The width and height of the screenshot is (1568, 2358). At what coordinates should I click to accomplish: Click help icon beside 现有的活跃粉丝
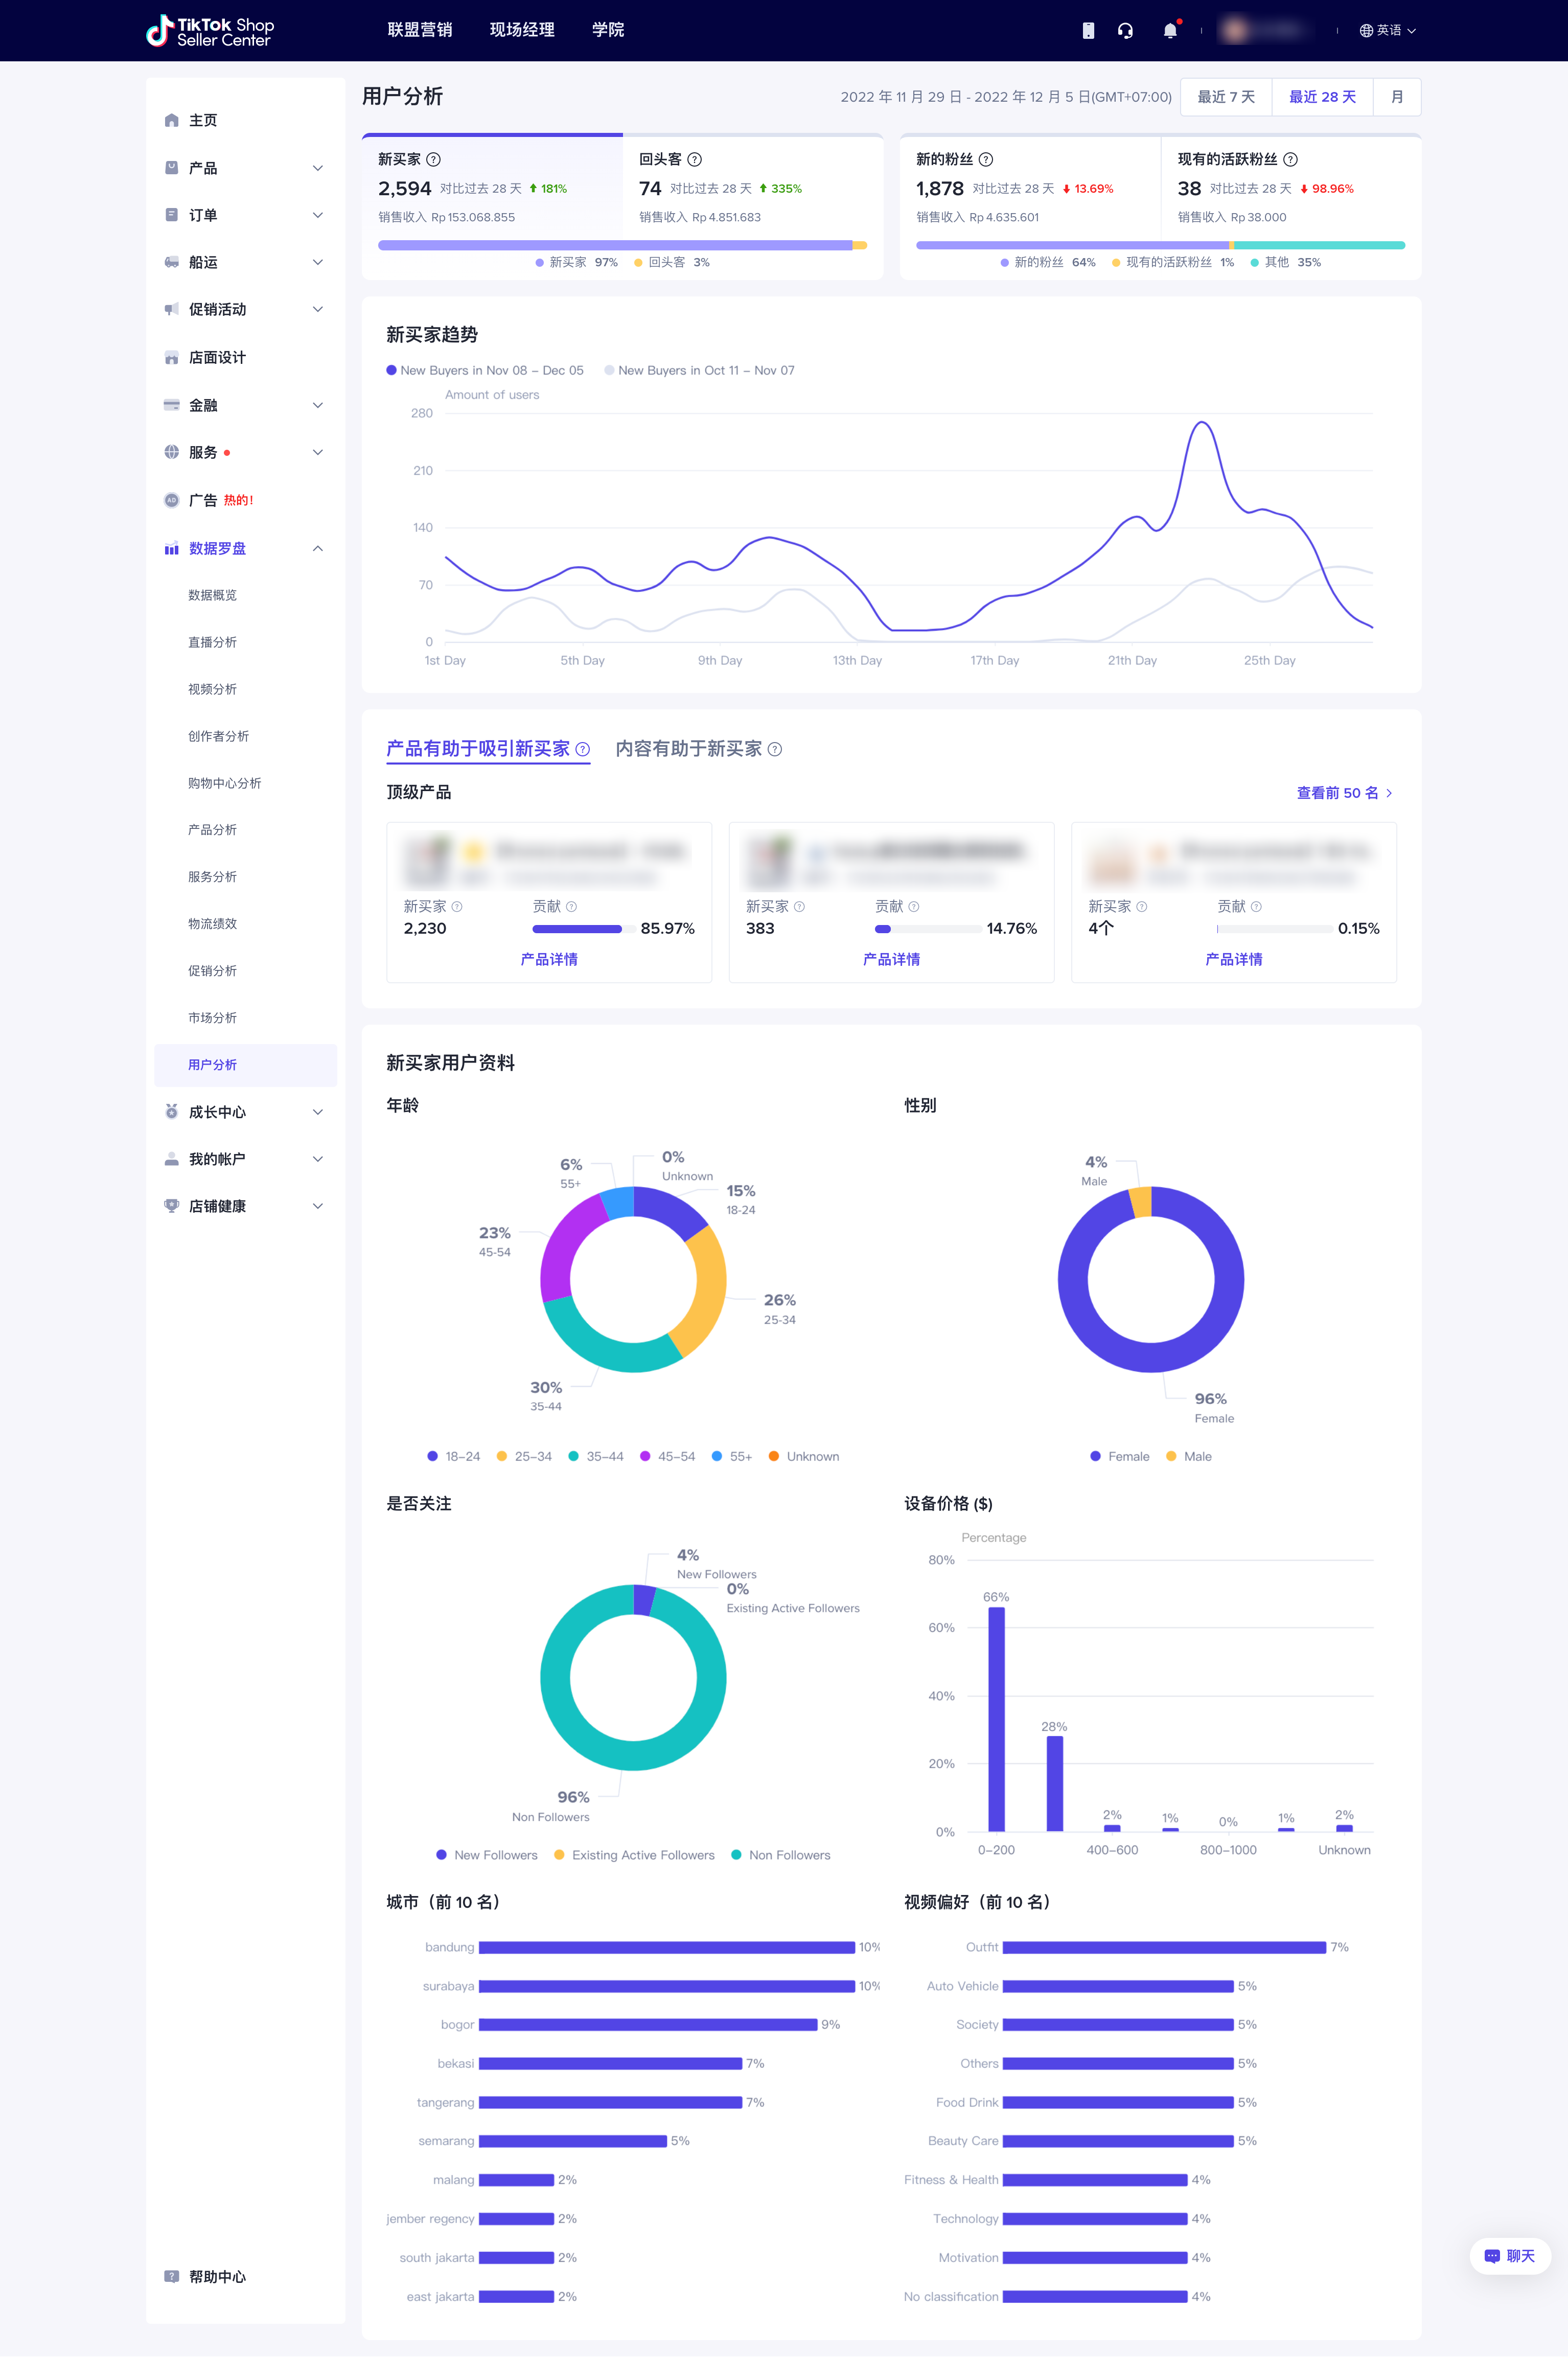tap(1290, 159)
